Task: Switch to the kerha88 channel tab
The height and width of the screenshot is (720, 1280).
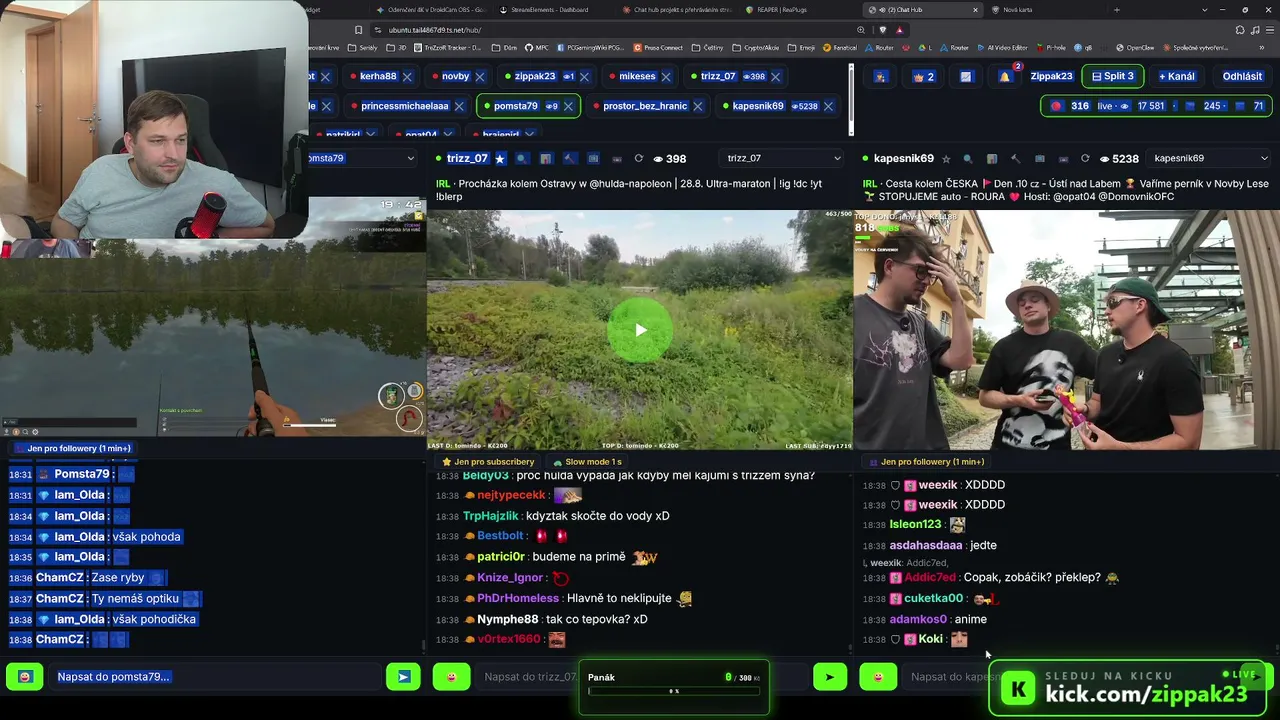Action: pyautogui.click(x=378, y=76)
